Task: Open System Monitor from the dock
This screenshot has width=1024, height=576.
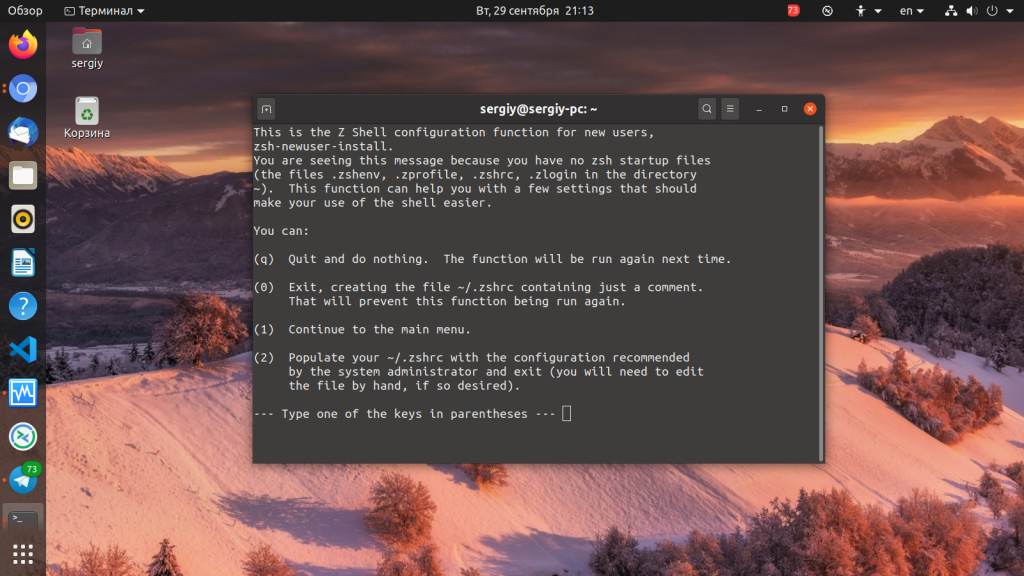Action: [23, 393]
